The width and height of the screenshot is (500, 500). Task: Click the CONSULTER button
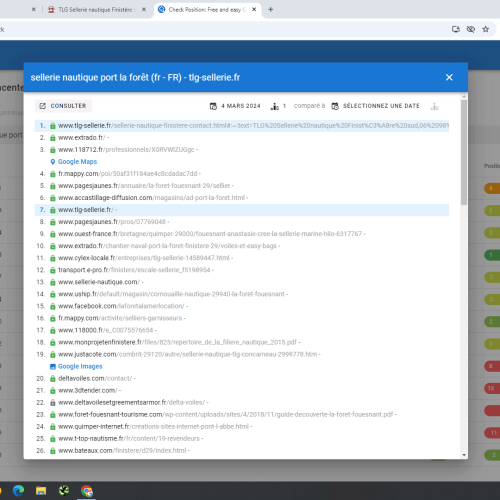63,106
